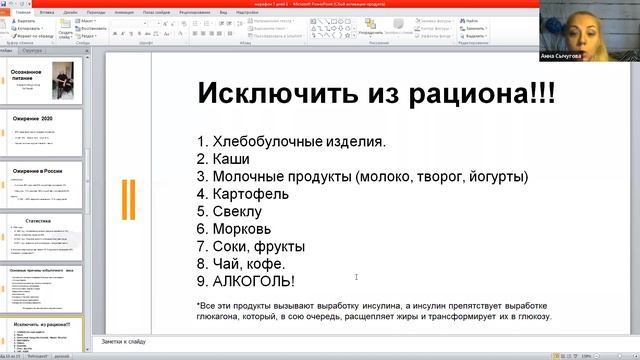Image resolution: width=640 pixels, height=360 pixels.
Task: Open Направление текста dropdown
Action: pyautogui.click(x=271, y=21)
